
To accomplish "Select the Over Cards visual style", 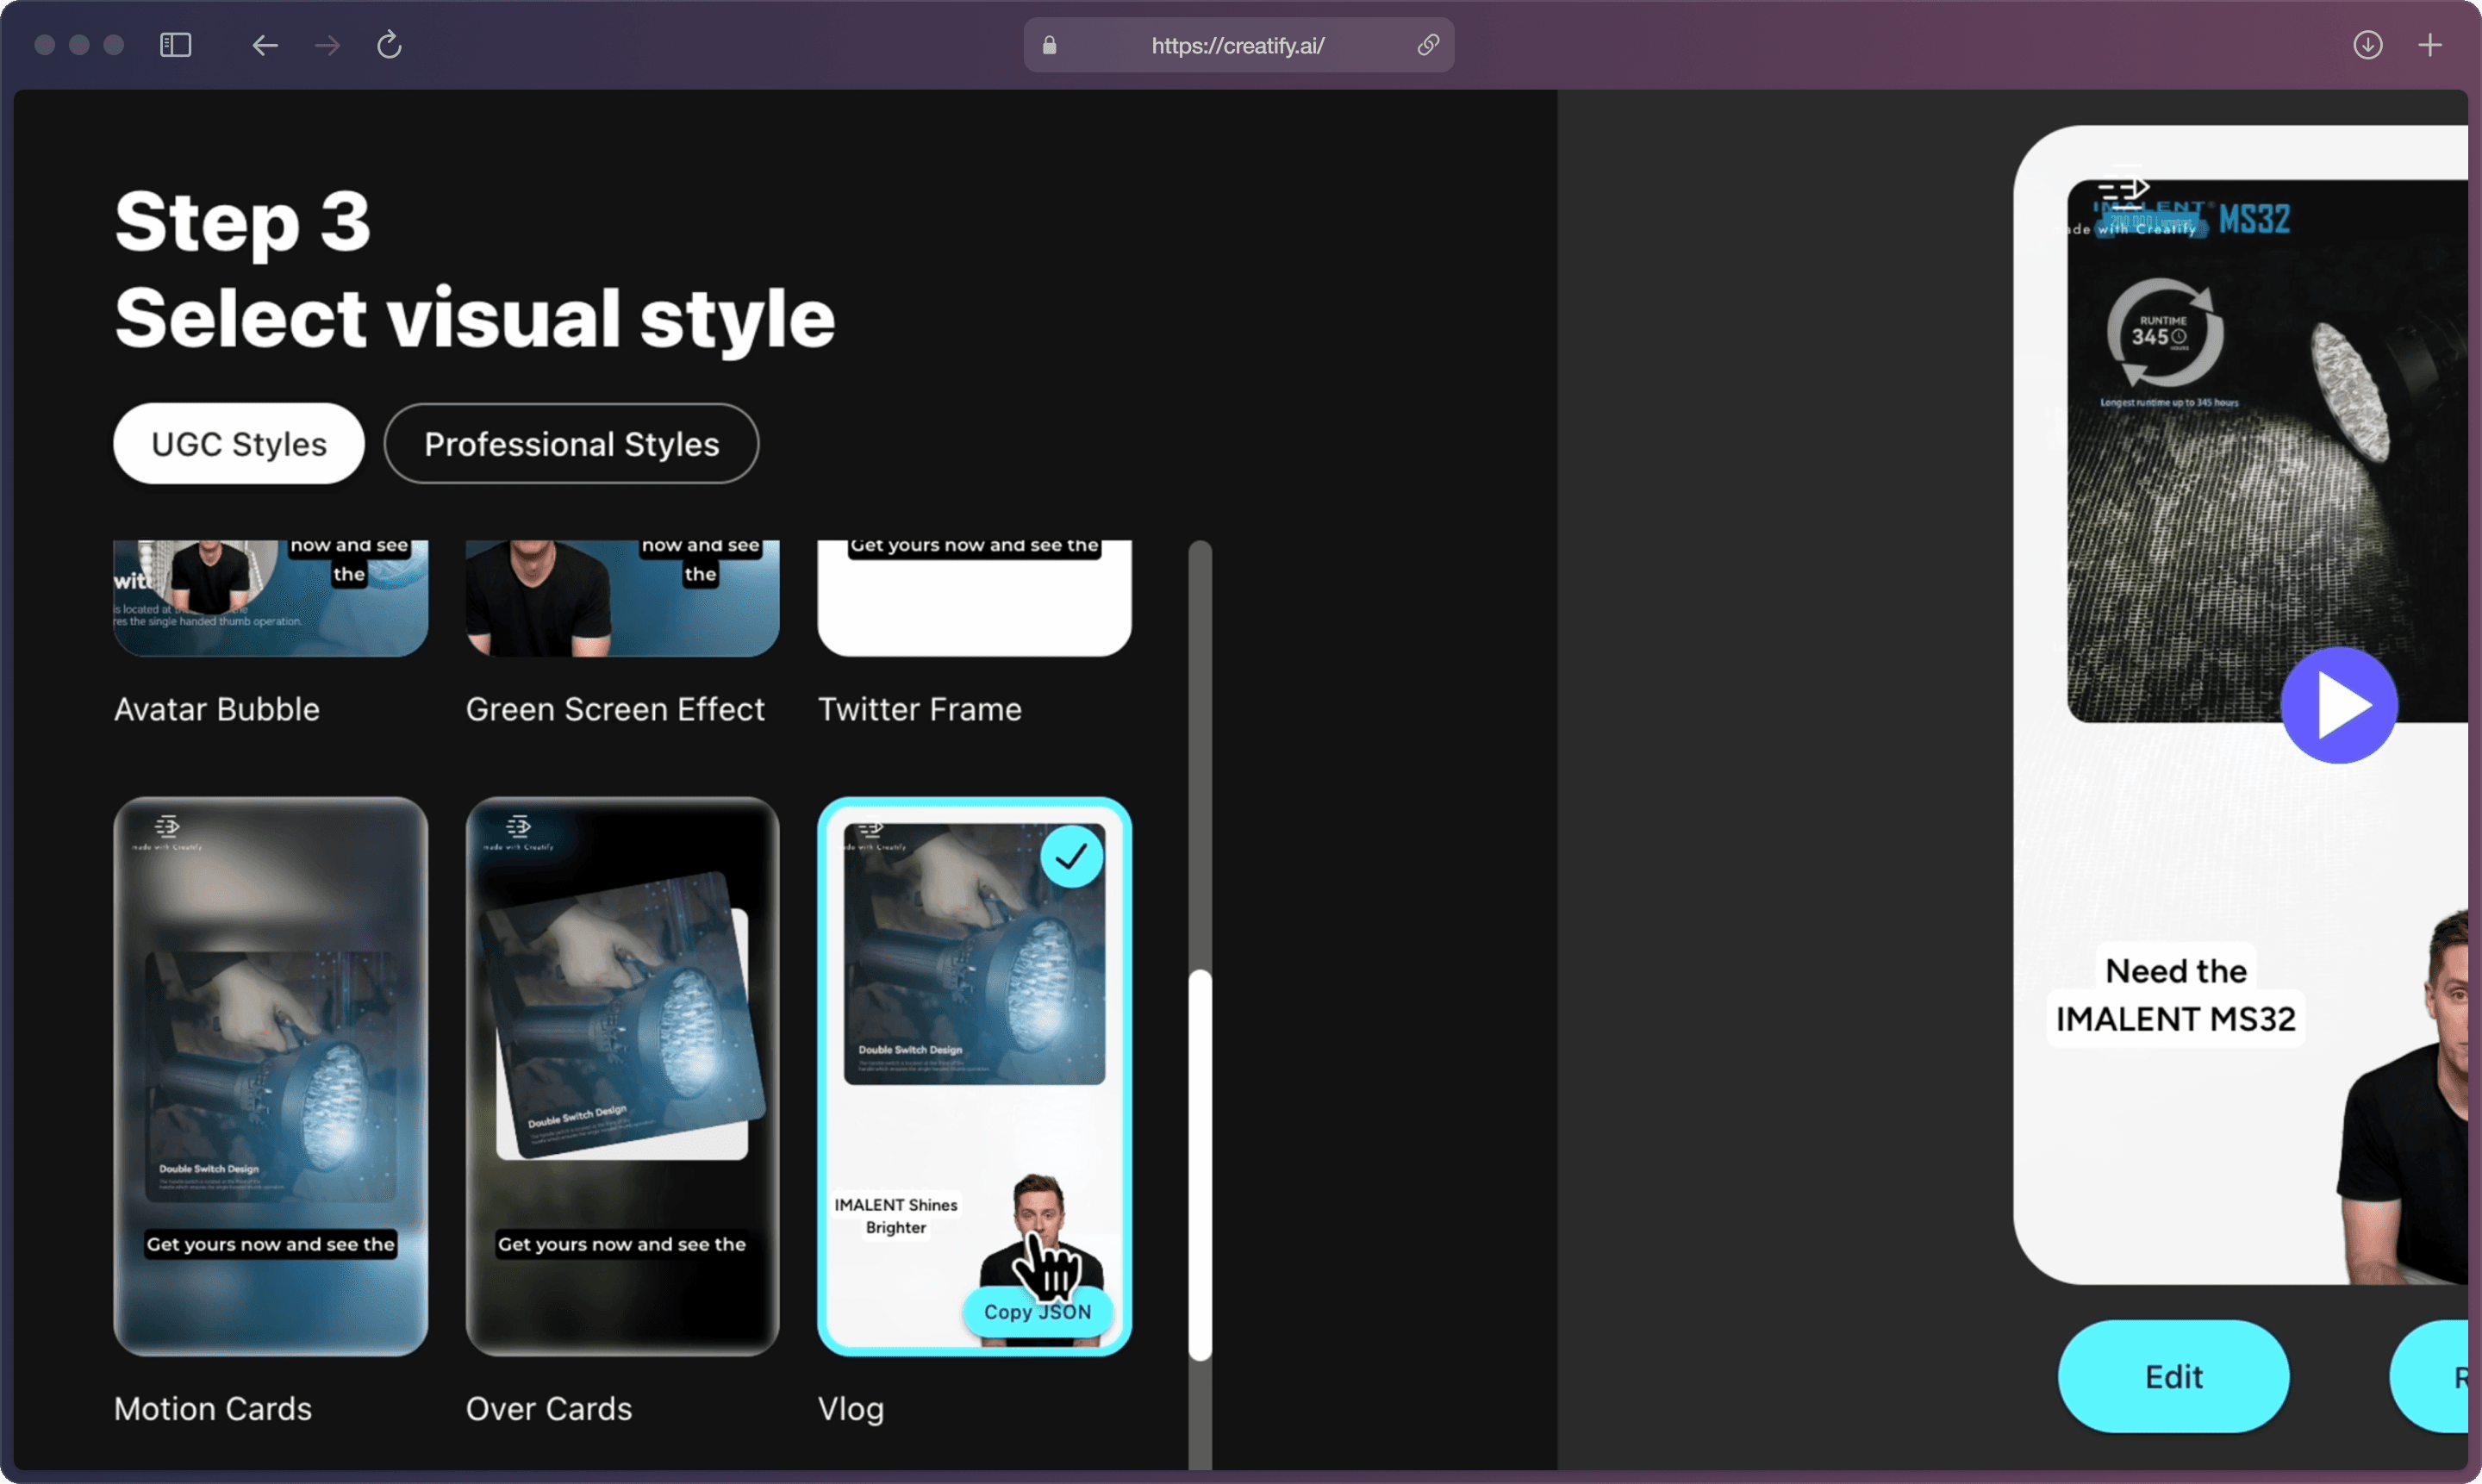I will coord(620,1074).
